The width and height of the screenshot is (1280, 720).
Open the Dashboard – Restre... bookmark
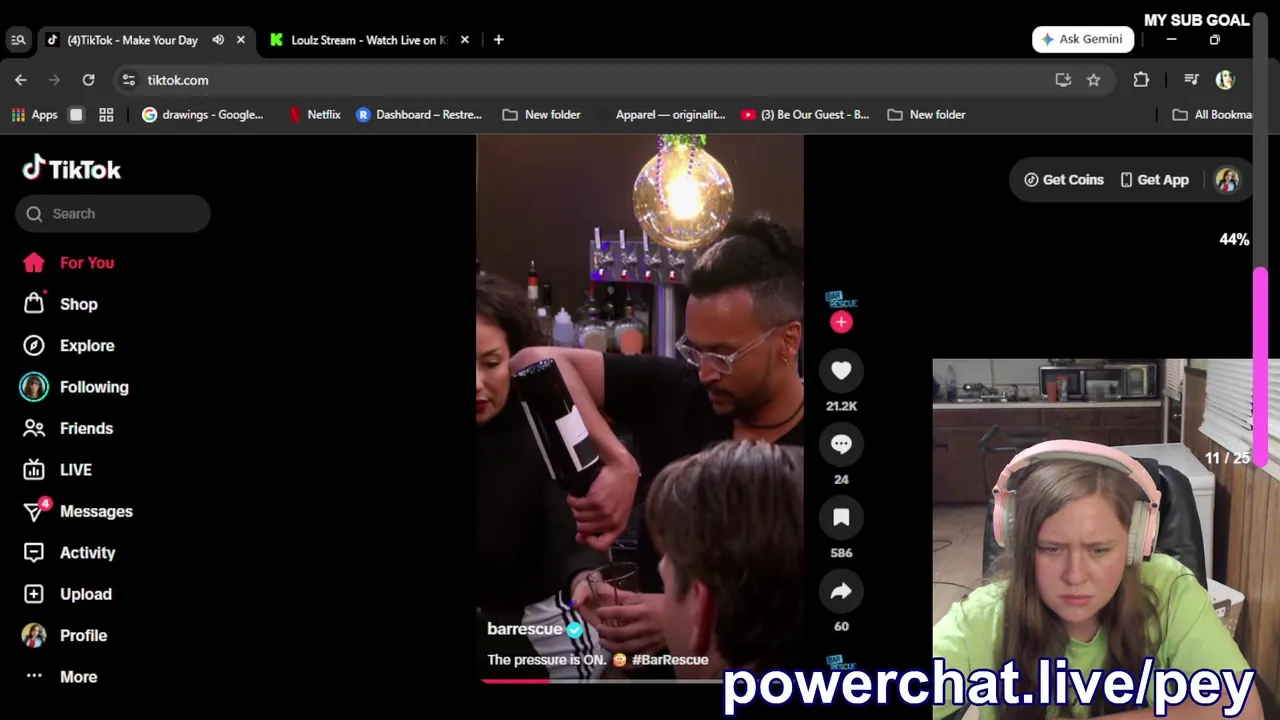[x=419, y=115]
